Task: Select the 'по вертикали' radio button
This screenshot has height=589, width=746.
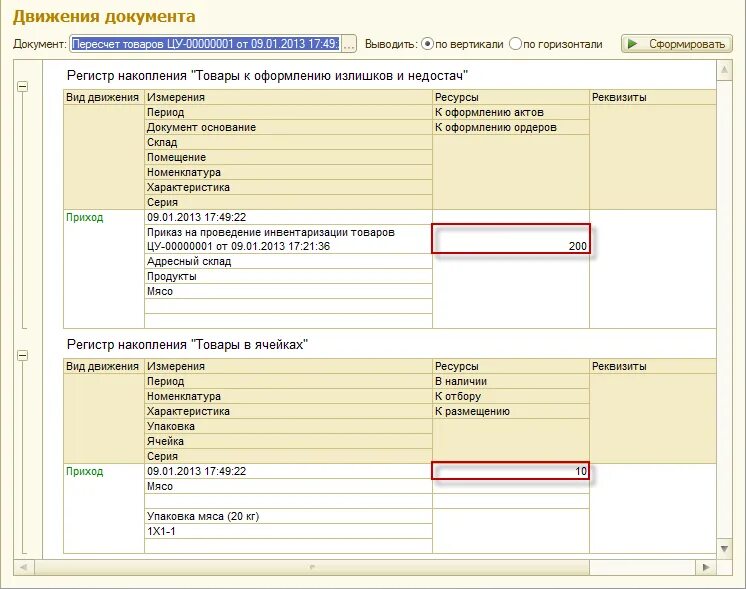Action: pyautogui.click(x=428, y=44)
